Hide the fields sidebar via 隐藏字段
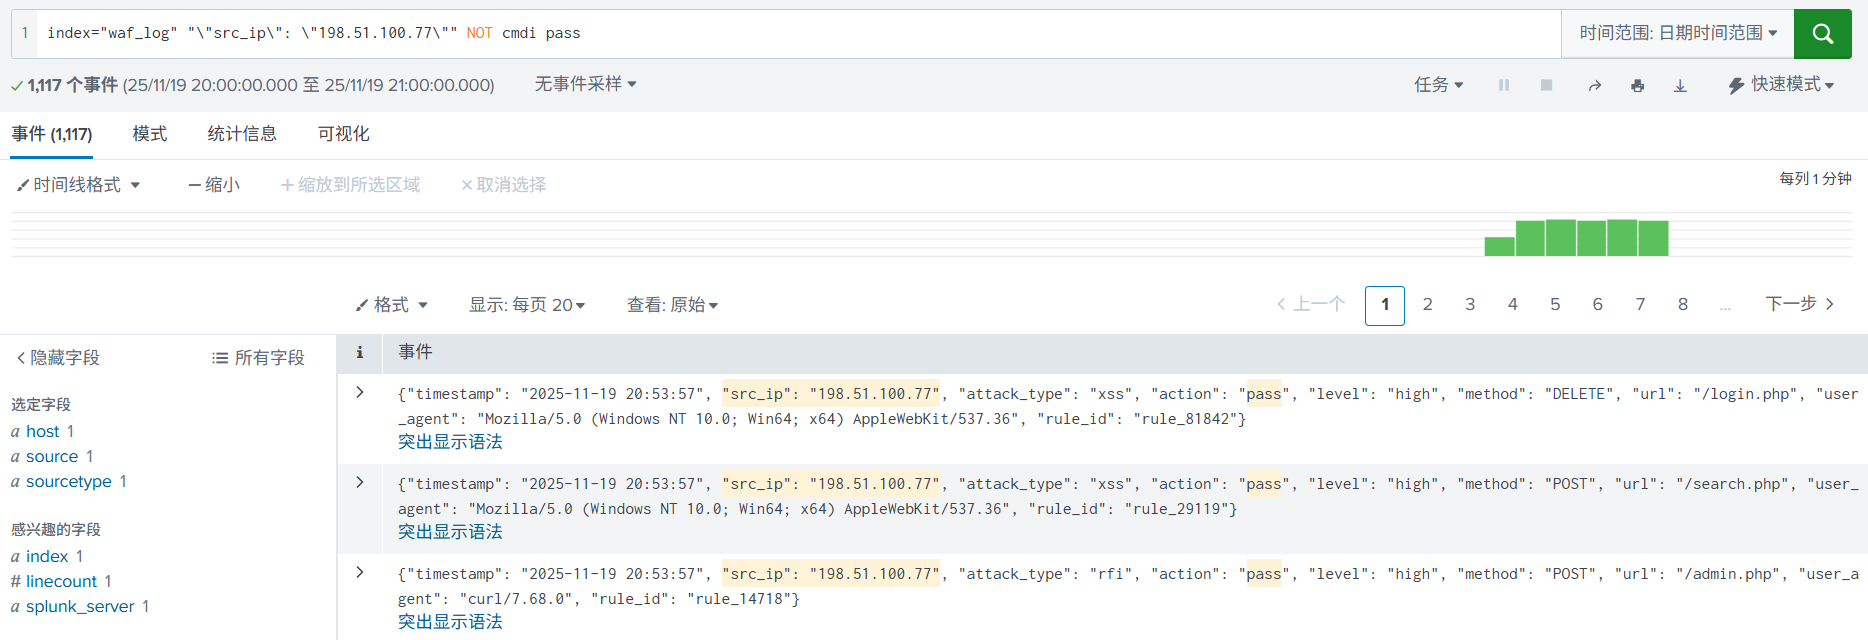The height and width of the screenshot is (640, 1868). [58, 358]
